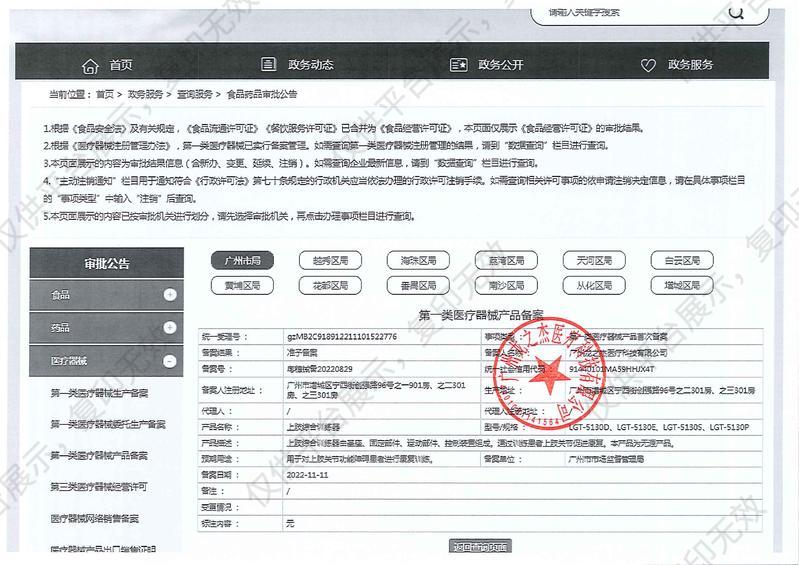
Task: Click the home icon beside 首页
Action: [x=90, y=66]
